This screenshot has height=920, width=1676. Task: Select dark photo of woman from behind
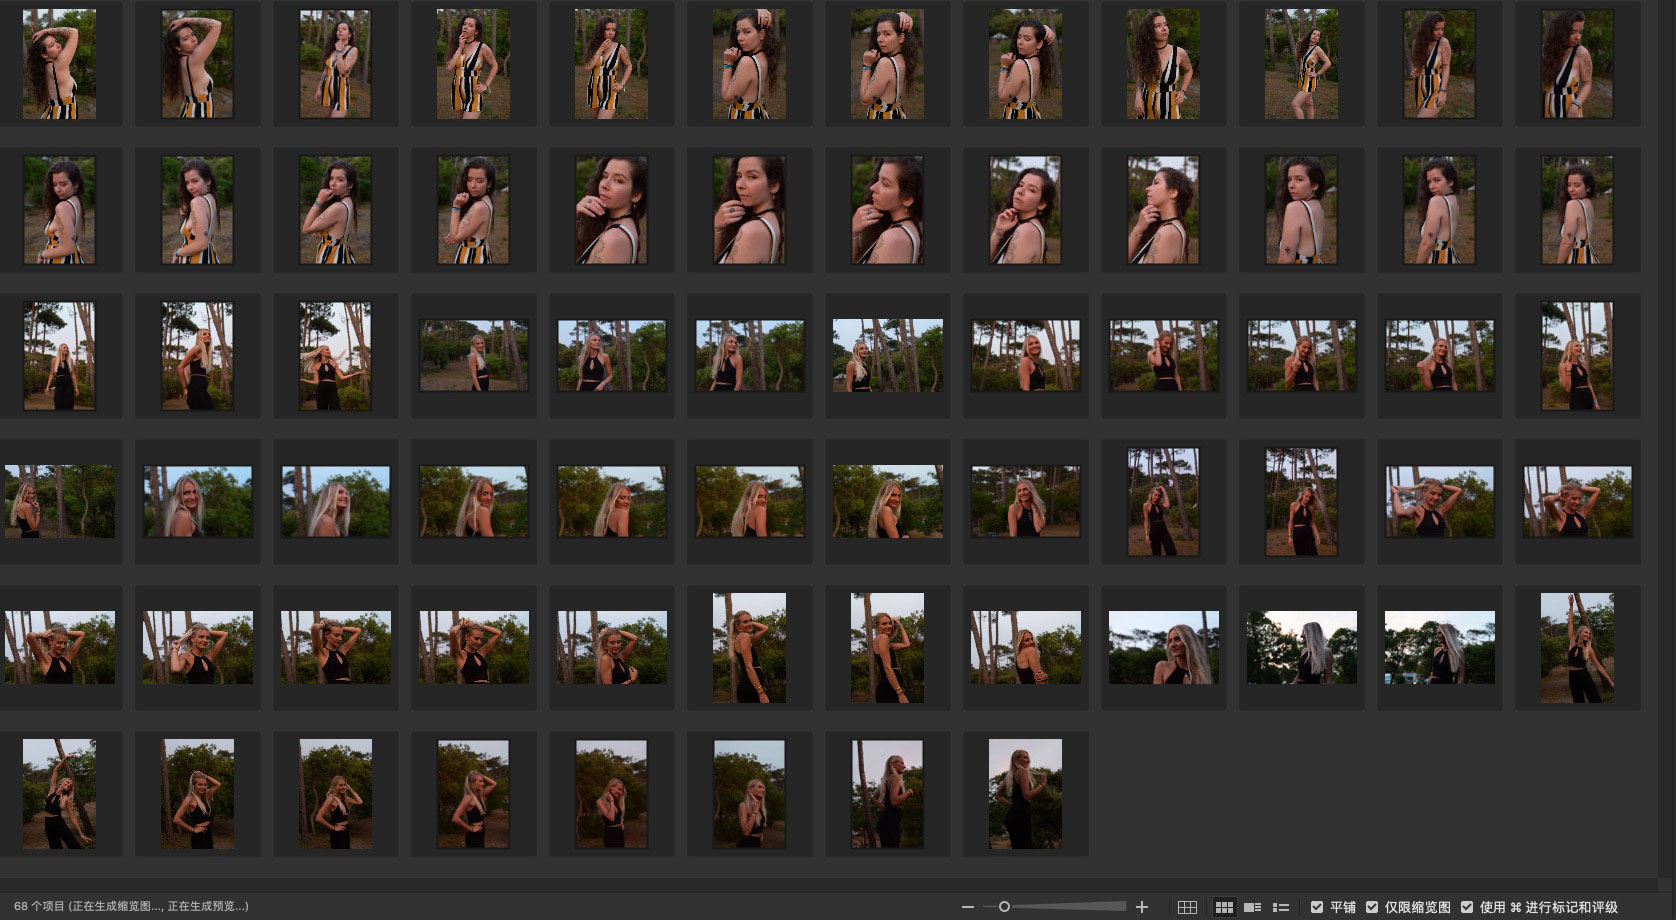click(1301, 648)
